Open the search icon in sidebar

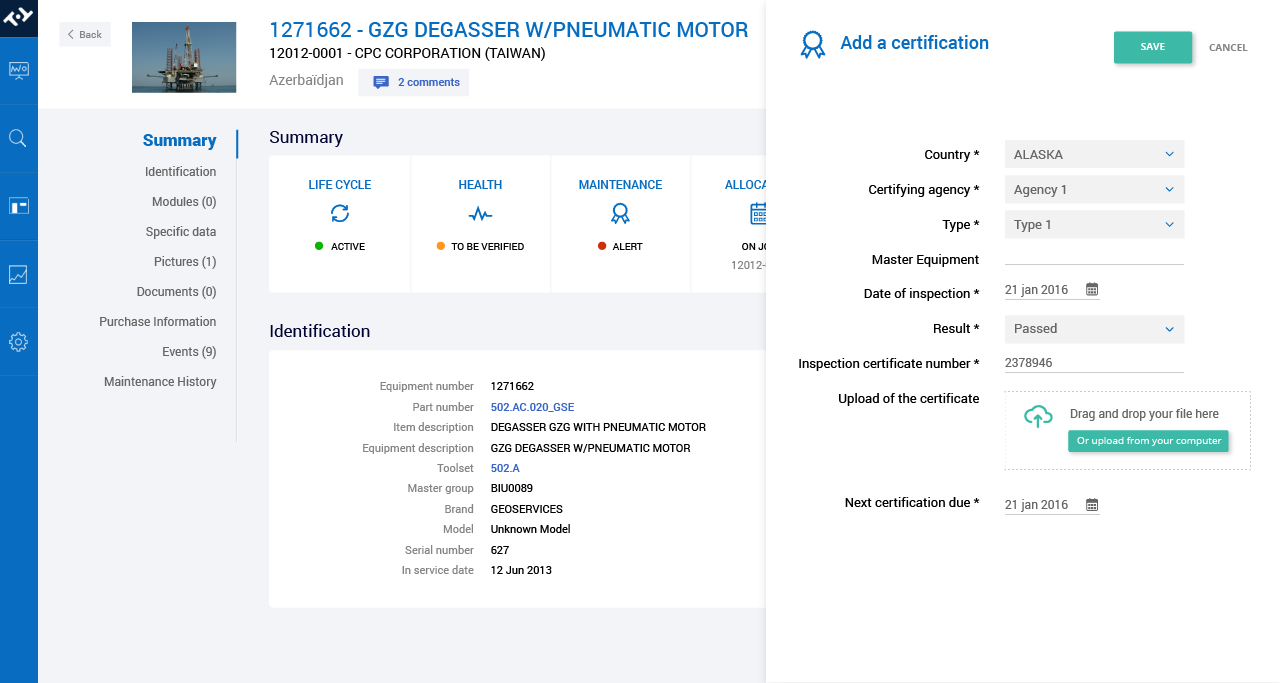(18, 138)
